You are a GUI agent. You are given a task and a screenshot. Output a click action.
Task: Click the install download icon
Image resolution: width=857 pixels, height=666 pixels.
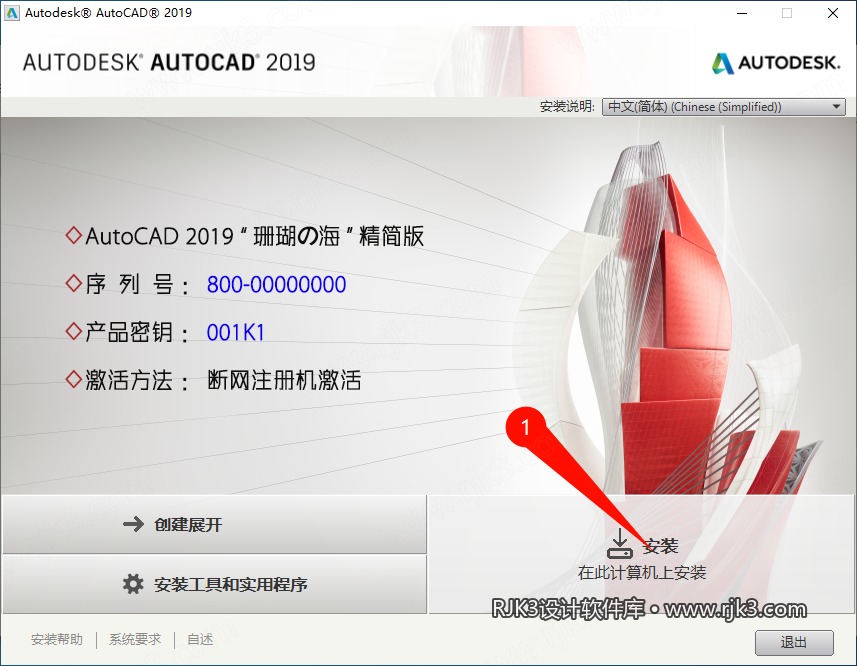pos(620,544)
